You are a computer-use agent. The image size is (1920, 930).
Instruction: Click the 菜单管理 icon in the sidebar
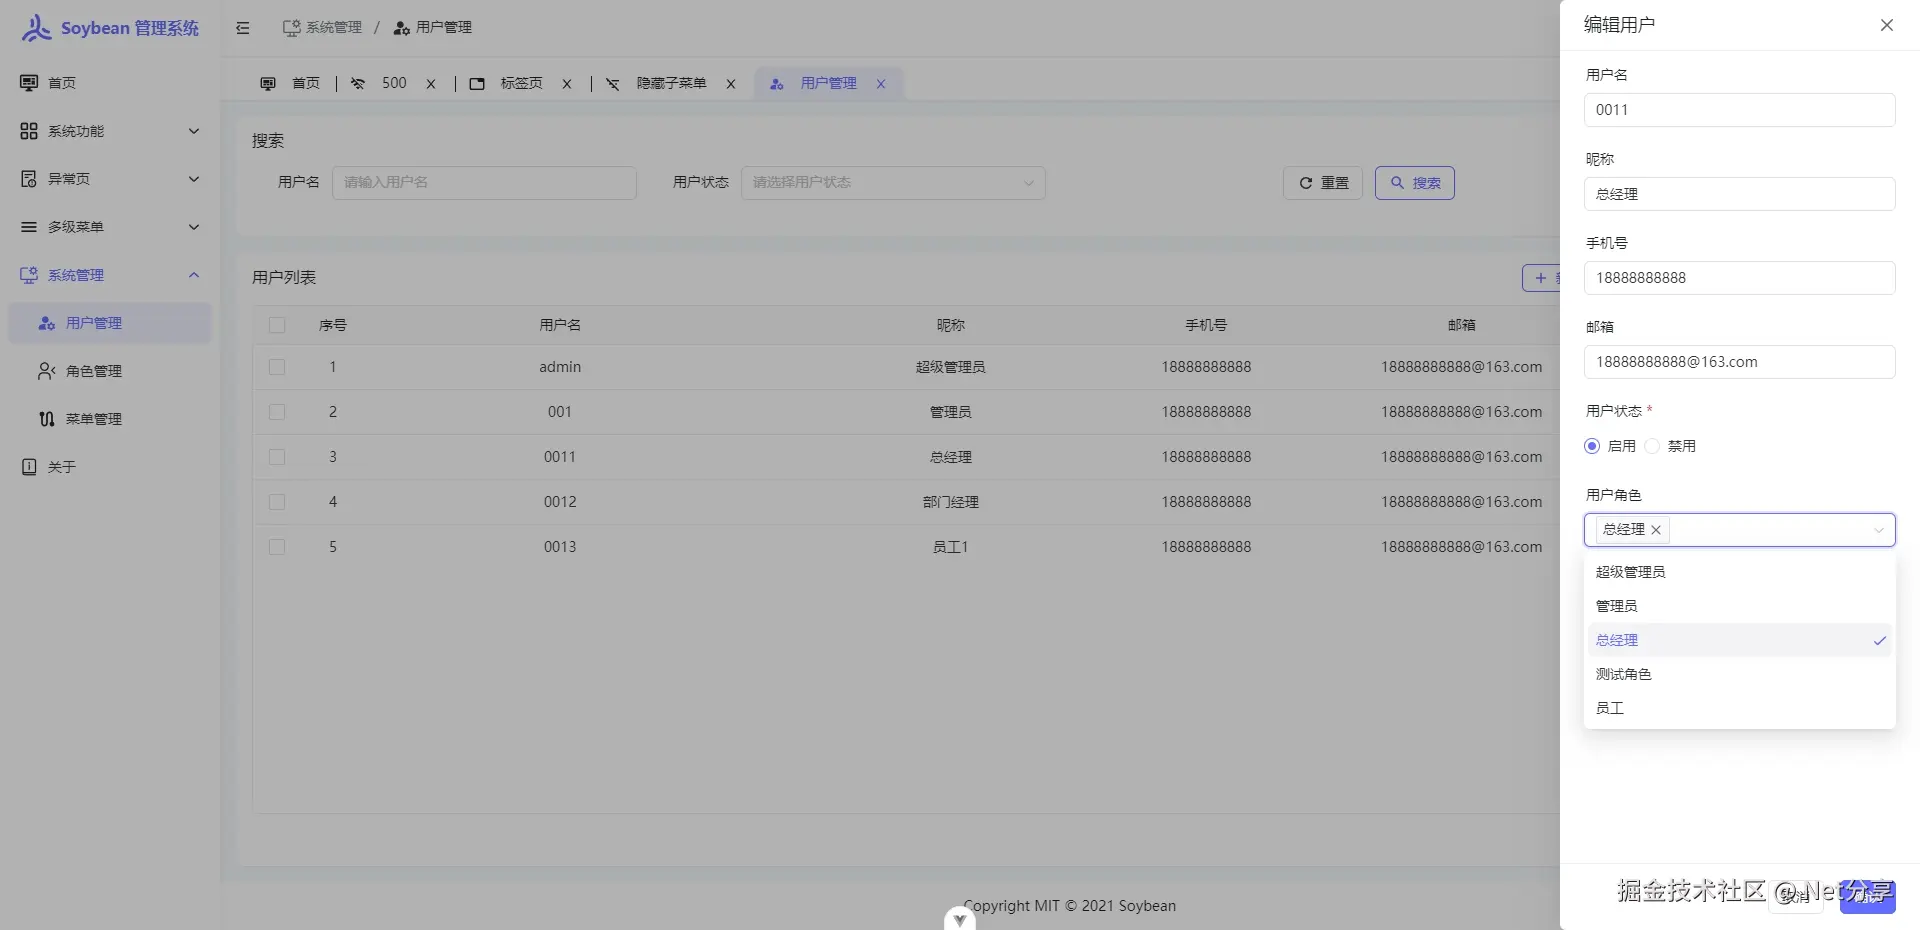47,419
